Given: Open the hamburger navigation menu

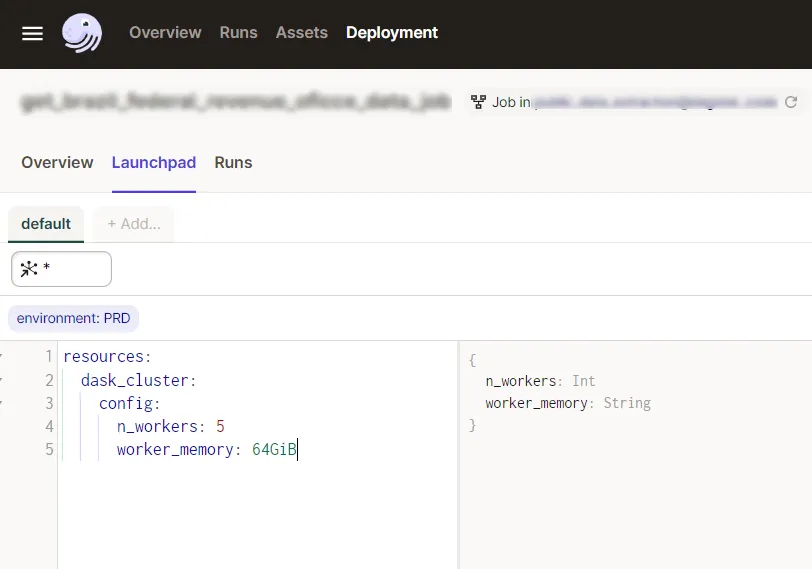Looking at the screenshot, I should 32,33.
